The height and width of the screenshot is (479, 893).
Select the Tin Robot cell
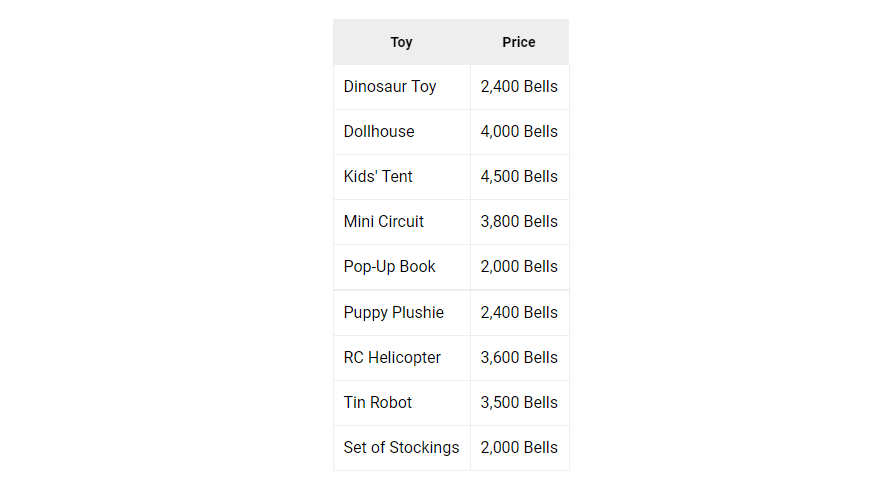pos(378,403)
